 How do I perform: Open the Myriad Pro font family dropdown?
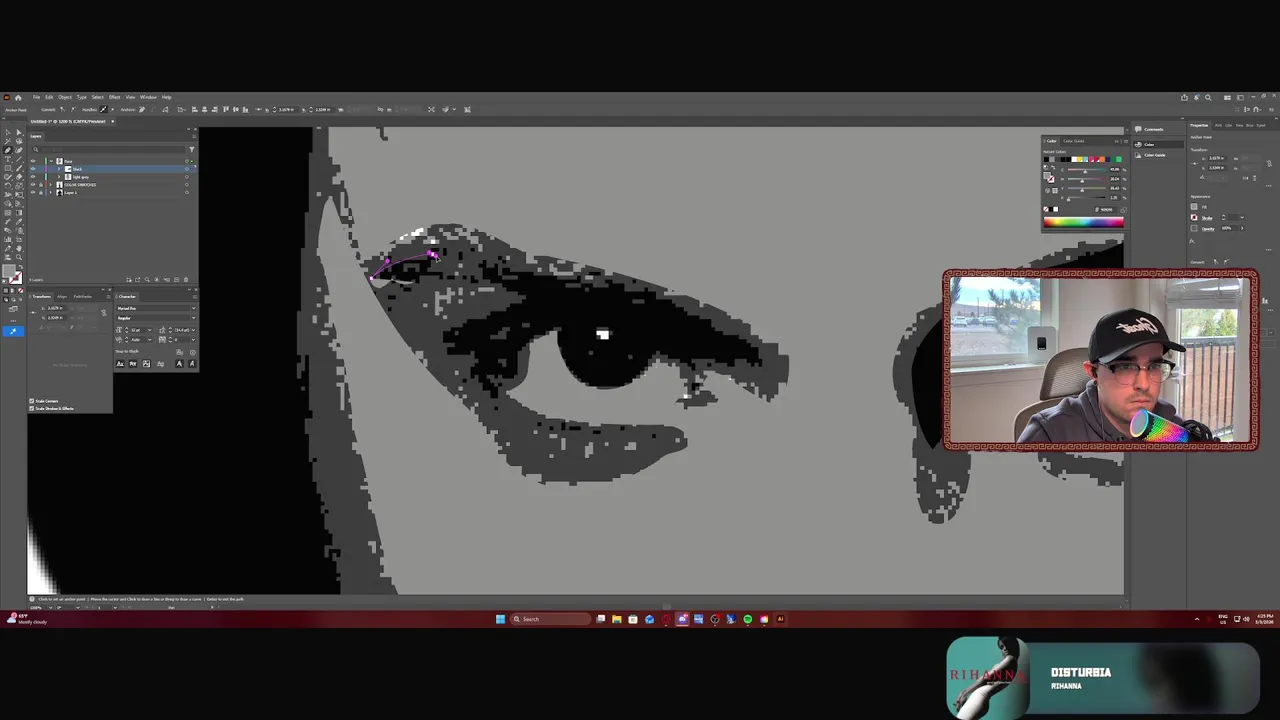[x=194, y=308]
